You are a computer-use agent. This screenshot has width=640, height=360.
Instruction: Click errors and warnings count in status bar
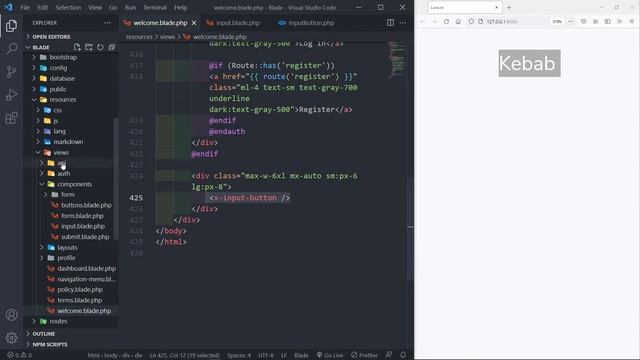point(19,355)
